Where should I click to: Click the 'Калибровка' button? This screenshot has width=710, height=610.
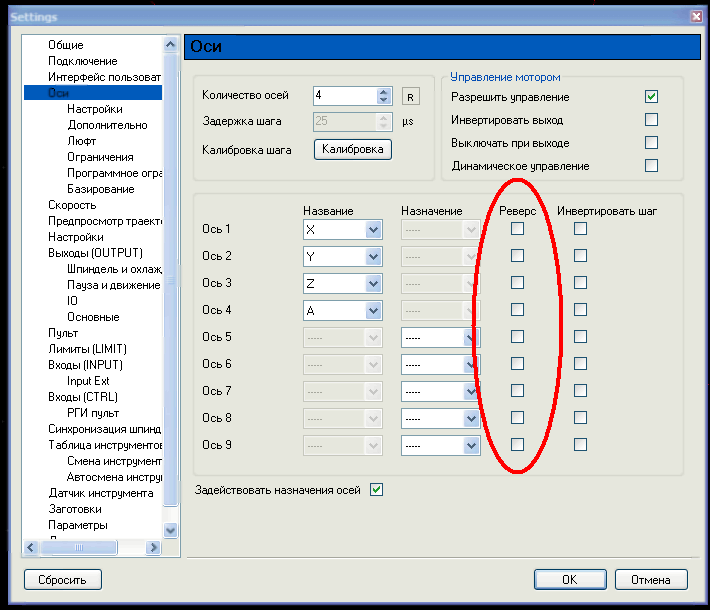[353, 149]
